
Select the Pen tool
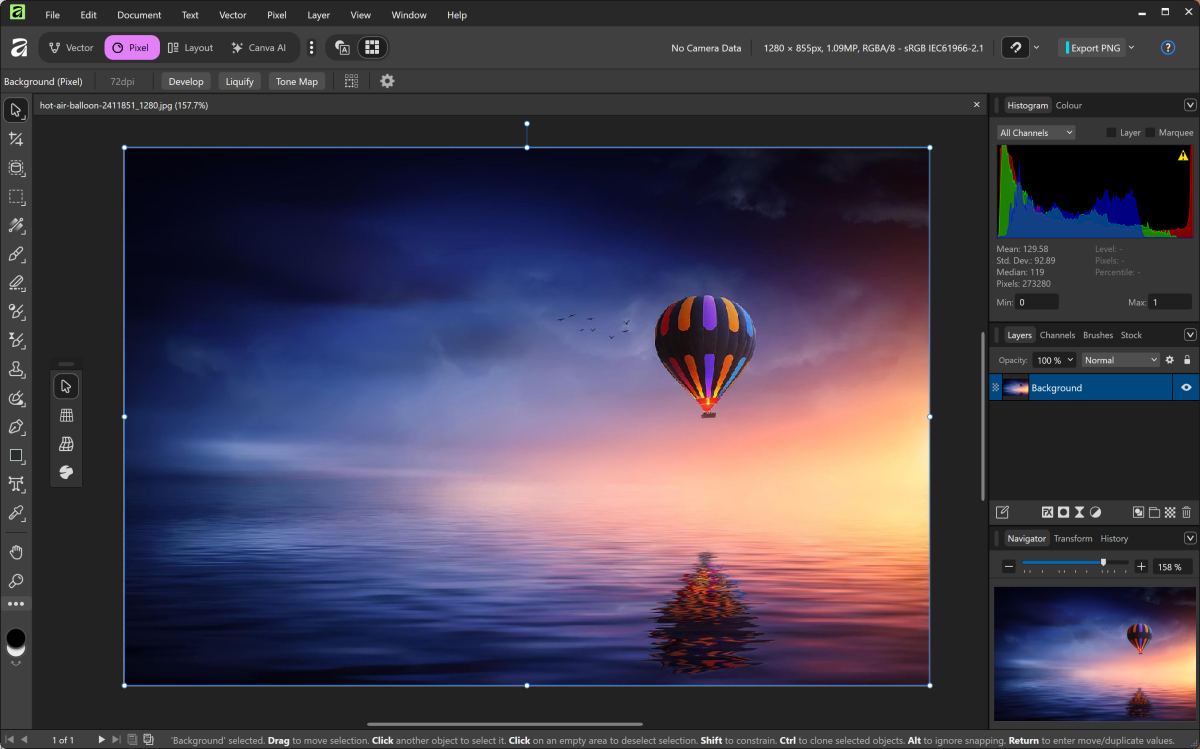[16, 427]
